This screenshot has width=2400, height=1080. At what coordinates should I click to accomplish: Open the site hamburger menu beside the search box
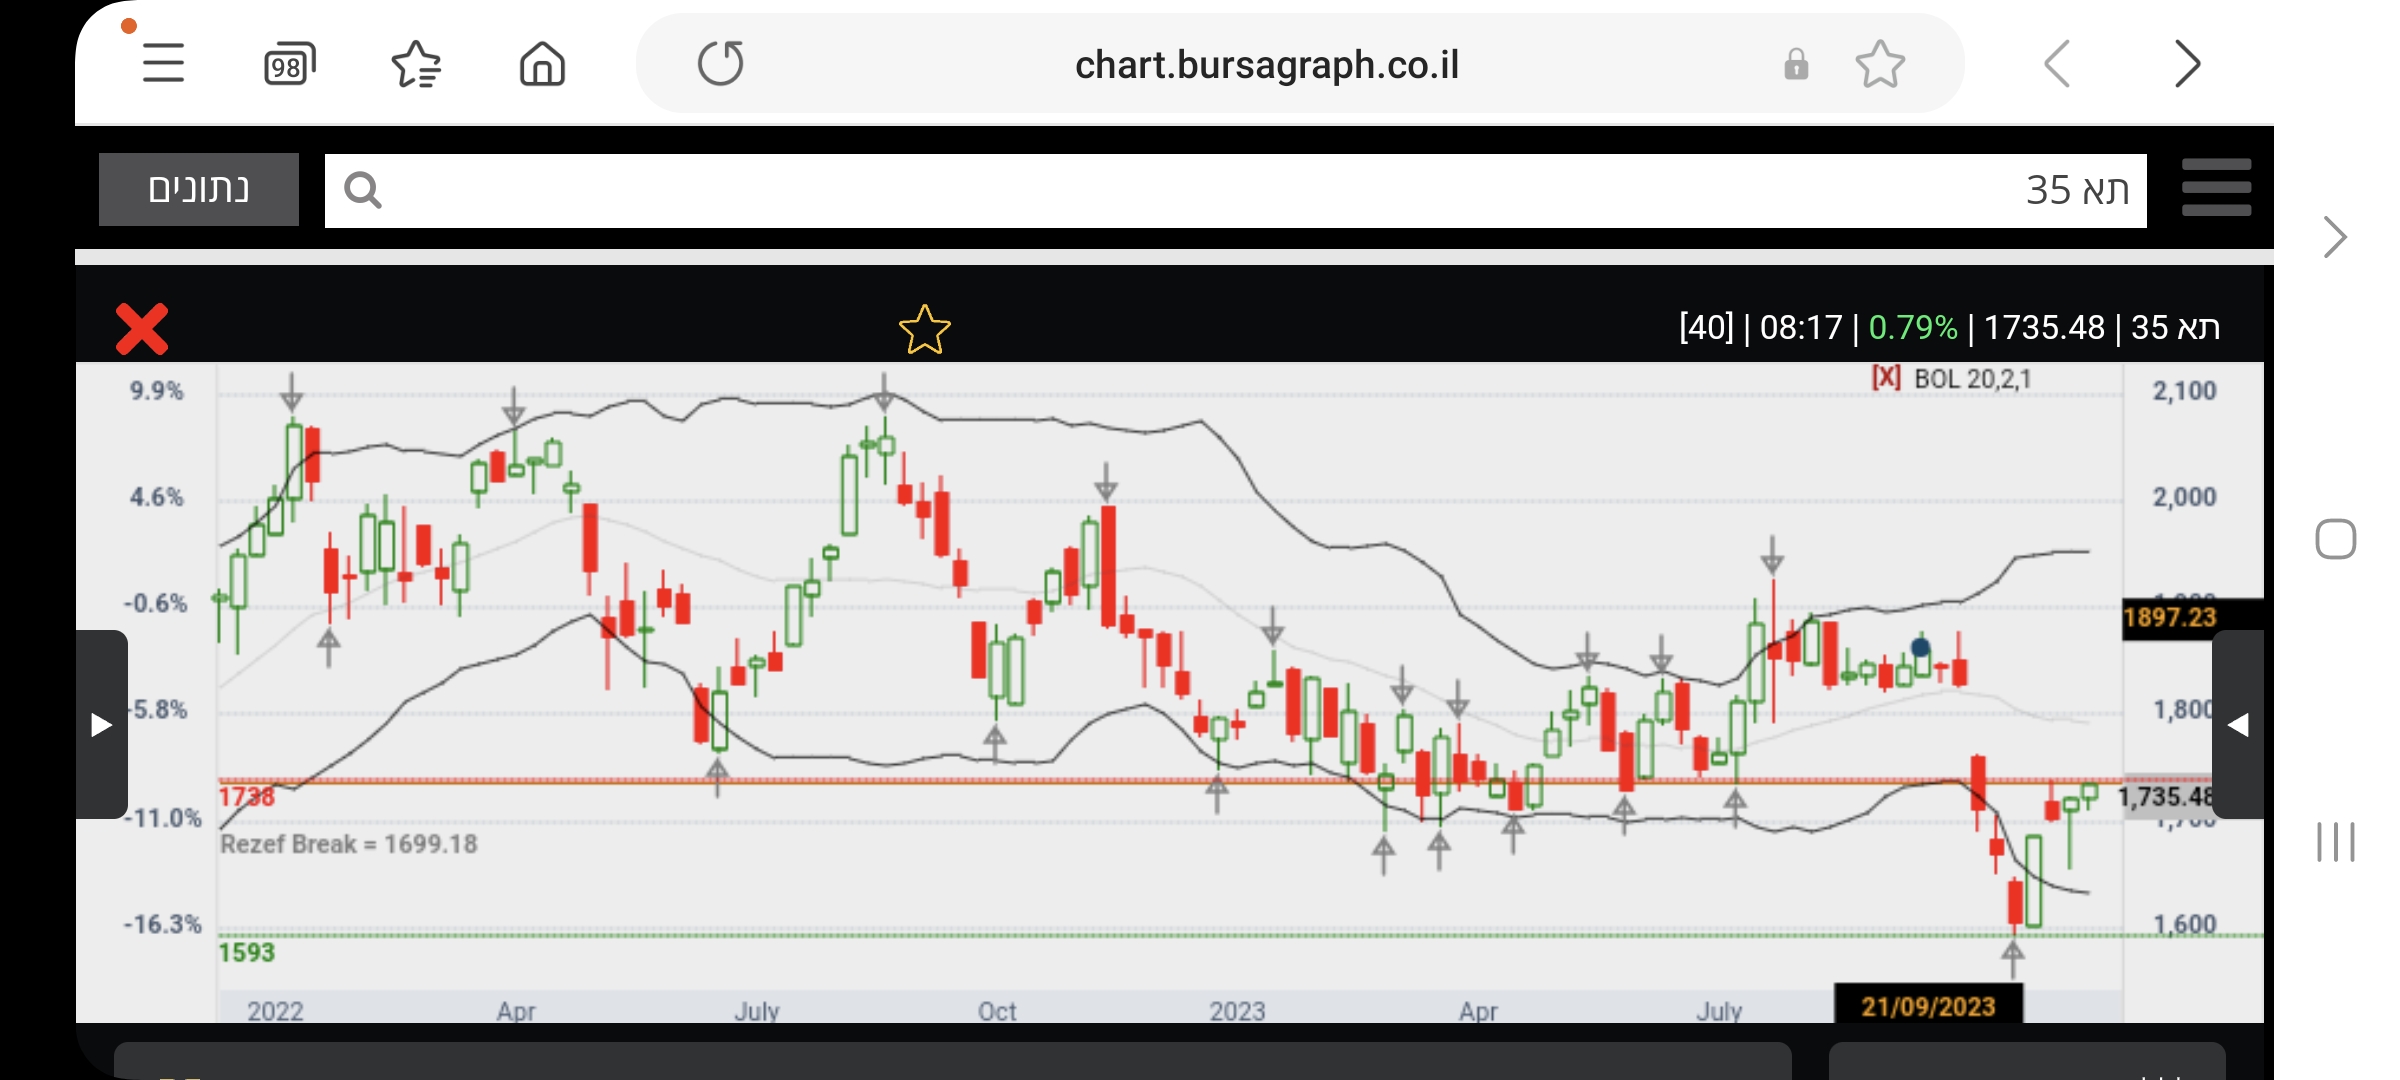2216,188
